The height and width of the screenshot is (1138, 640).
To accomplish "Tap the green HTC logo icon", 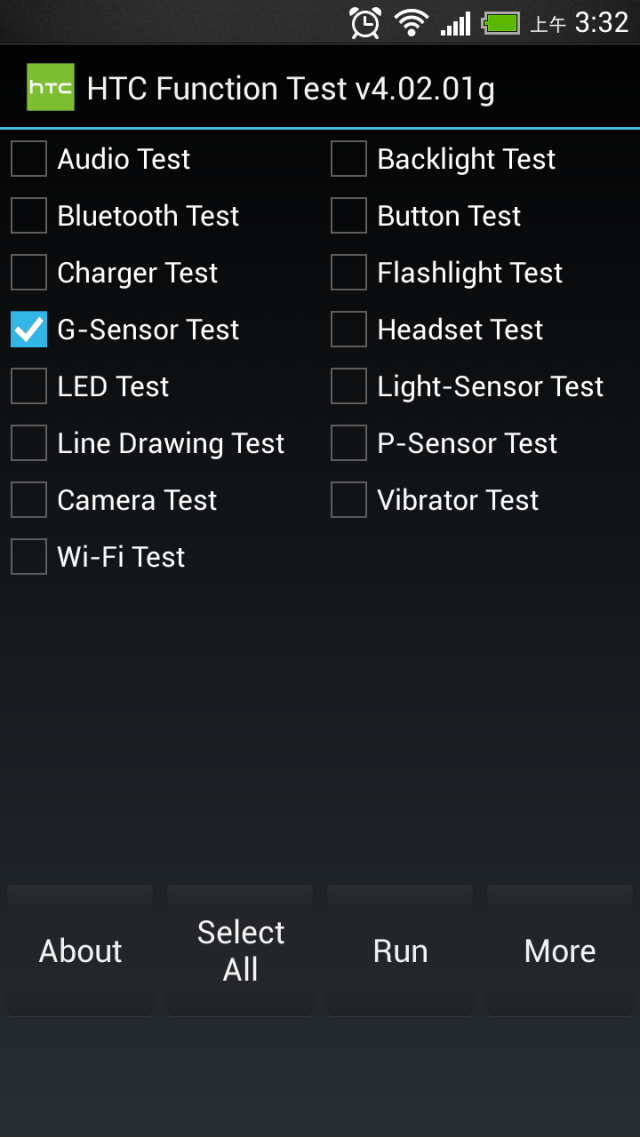I will tap(50, 87).
